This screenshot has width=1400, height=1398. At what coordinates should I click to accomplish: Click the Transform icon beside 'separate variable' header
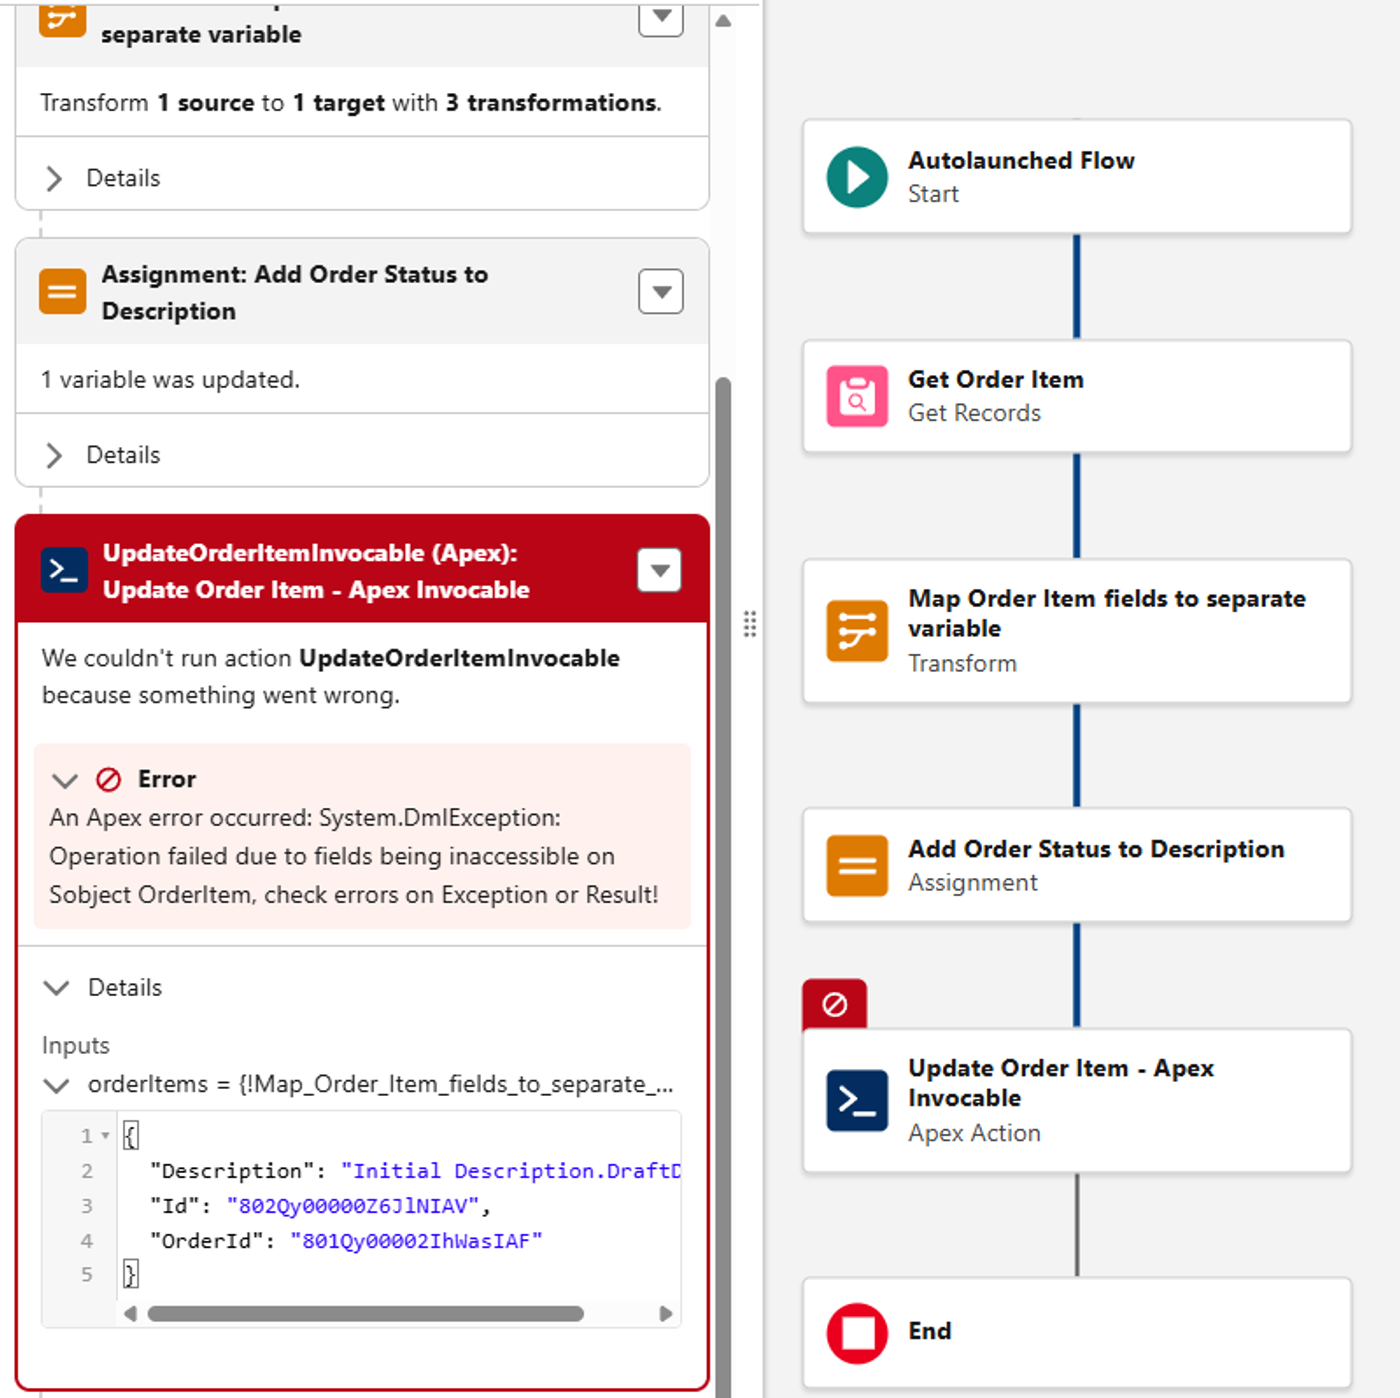[x=62, y=18]
